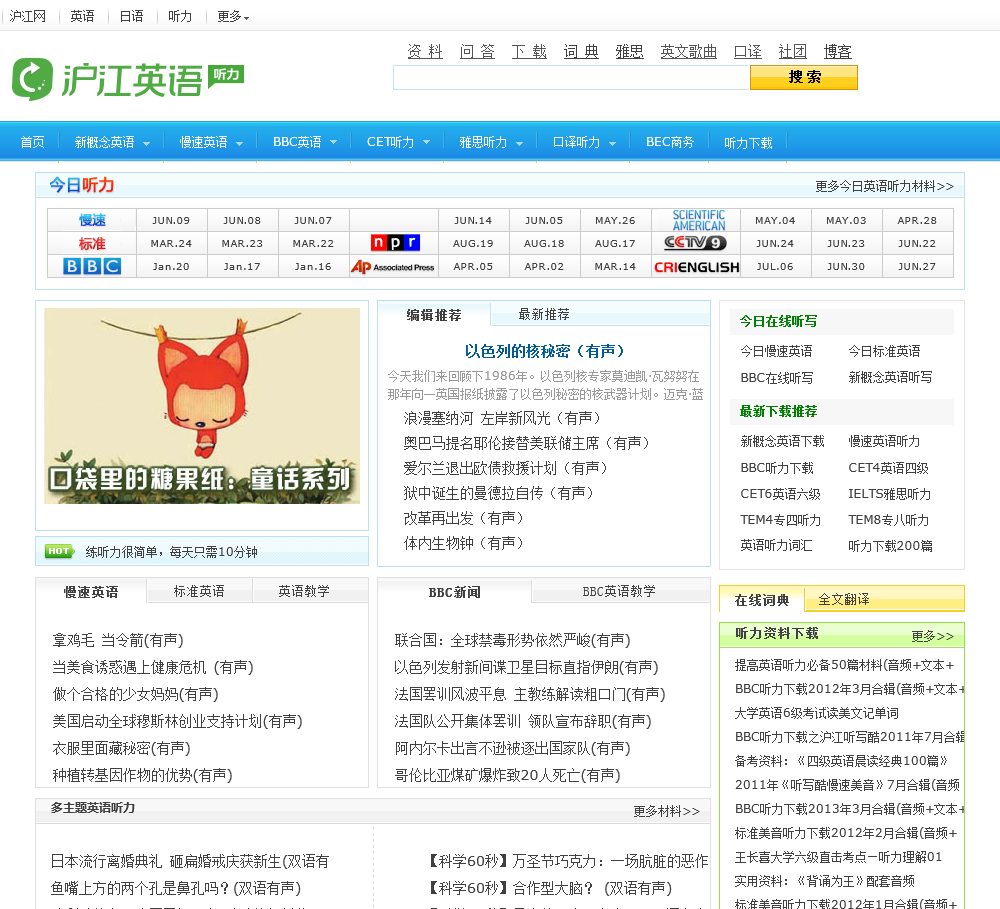The height and width of the screenshot is (909, 1000).
Task: Open the 慢速 JUN.09 listening entry
Action: [x=171, y=220]
